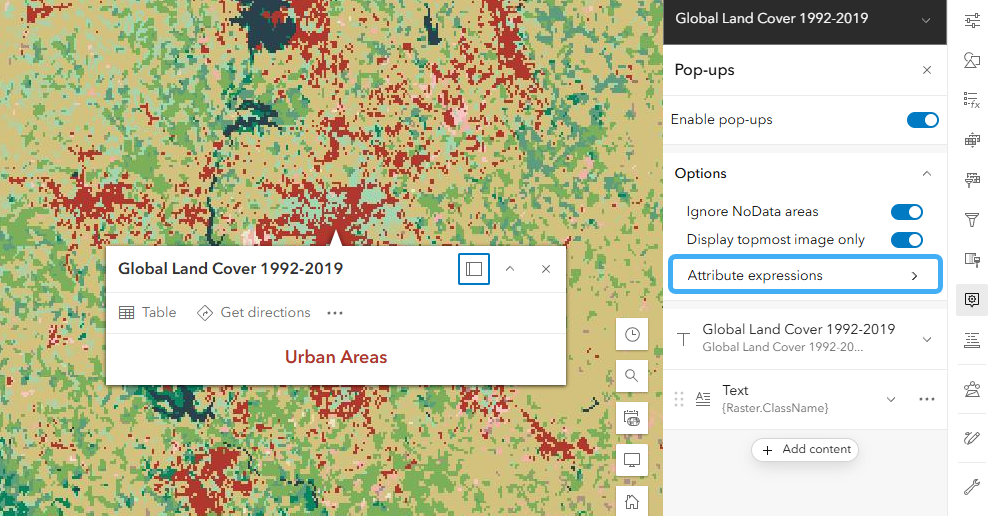This screenshot has width=993, height=516.
Task: Click the {Raster.ClassName} text label
Action: point(775,408)
